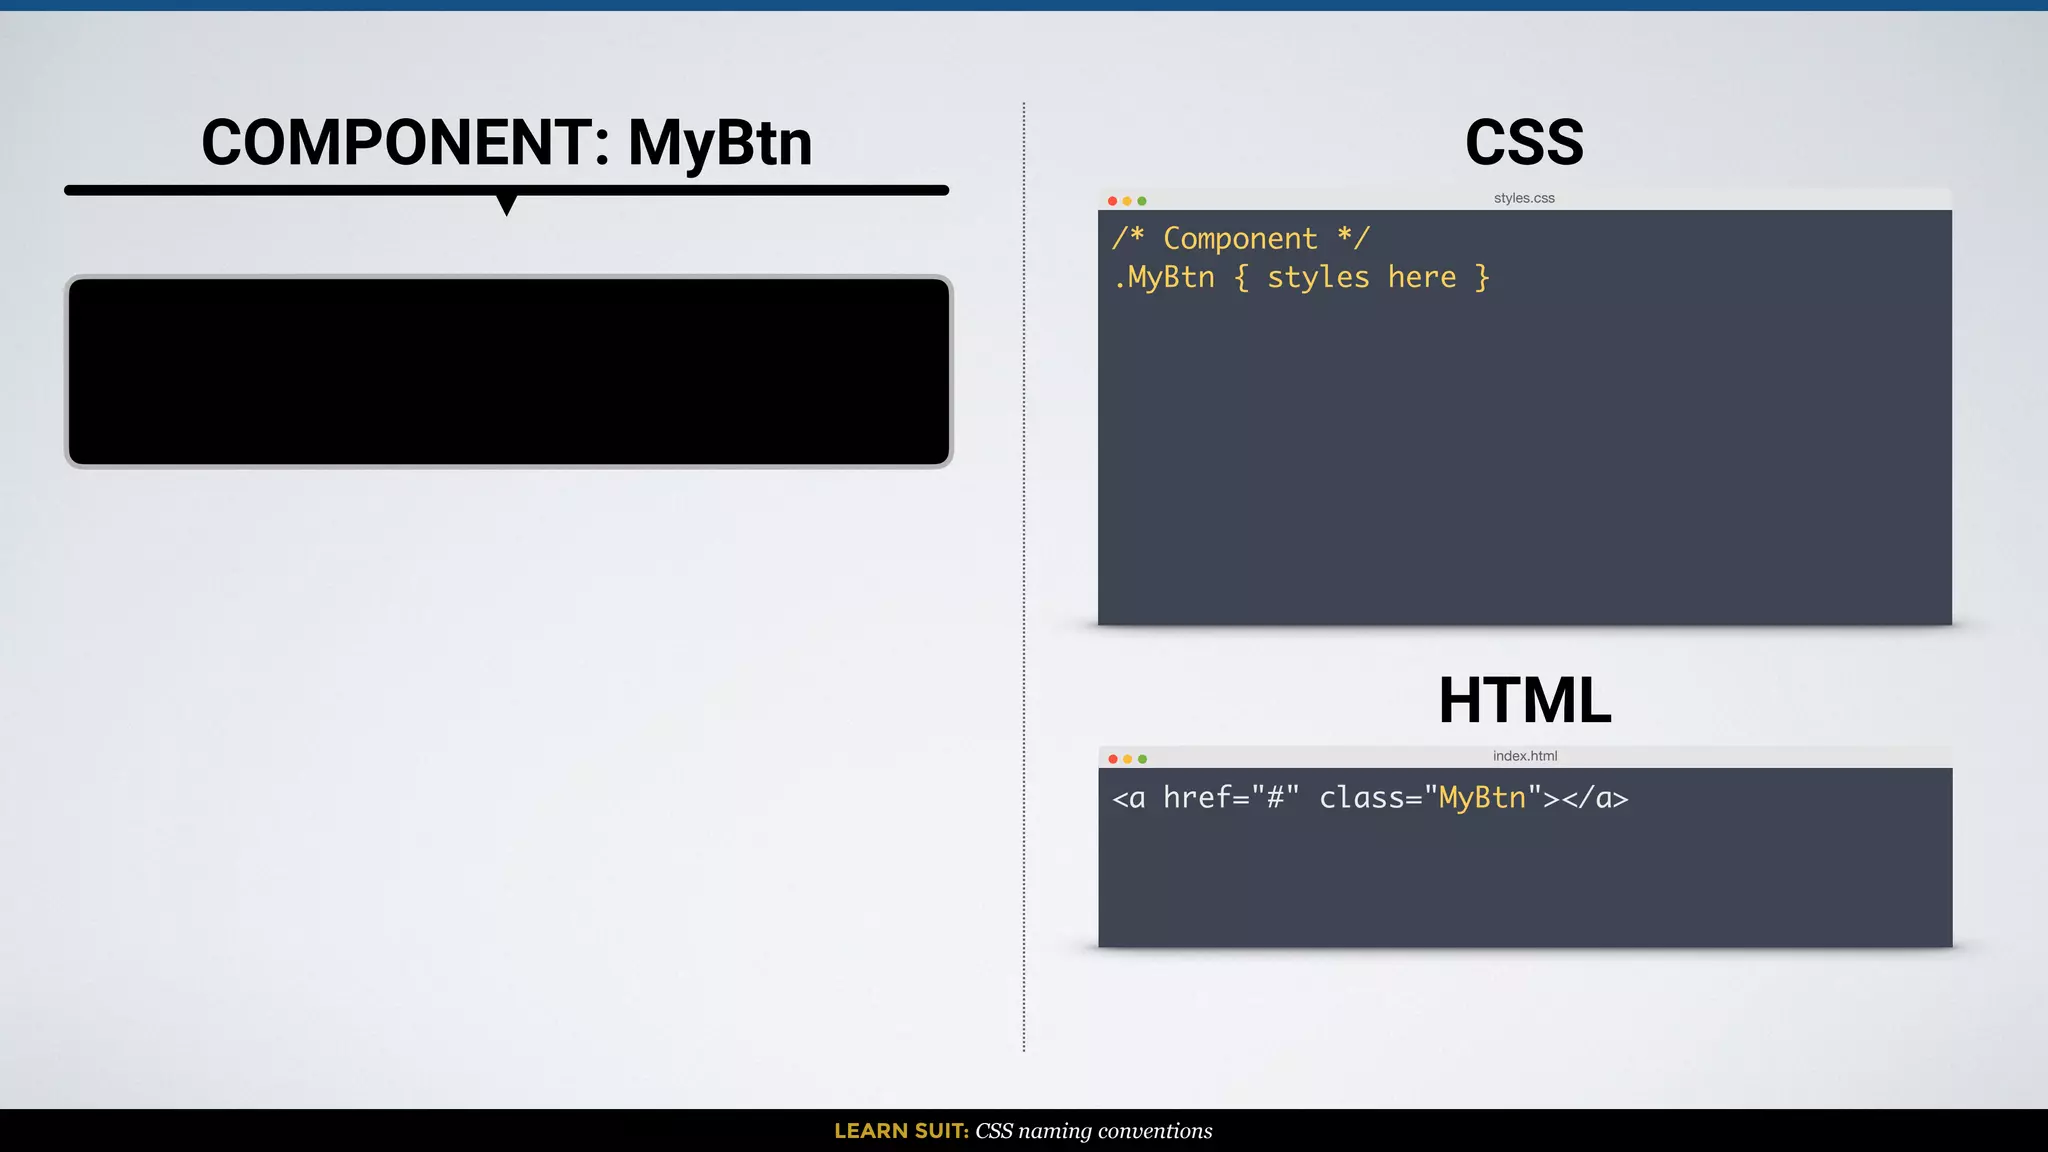This screenshot has width=2048, height=1152.
Task: Click the ".MyBtn { styles here }" code line
Action: [1301, 277]
